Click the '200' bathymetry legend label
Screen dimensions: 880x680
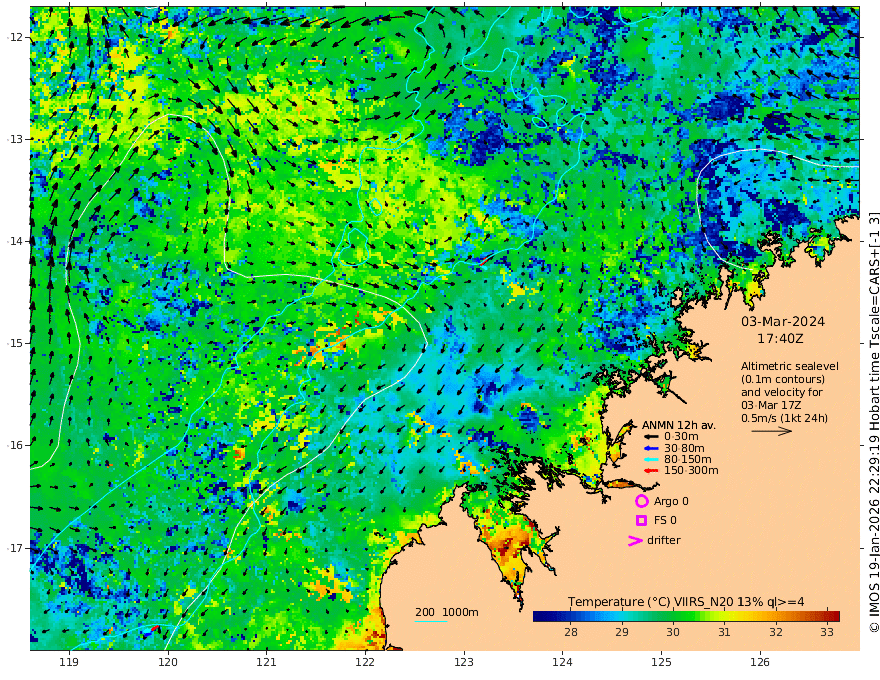click(425, 612)
